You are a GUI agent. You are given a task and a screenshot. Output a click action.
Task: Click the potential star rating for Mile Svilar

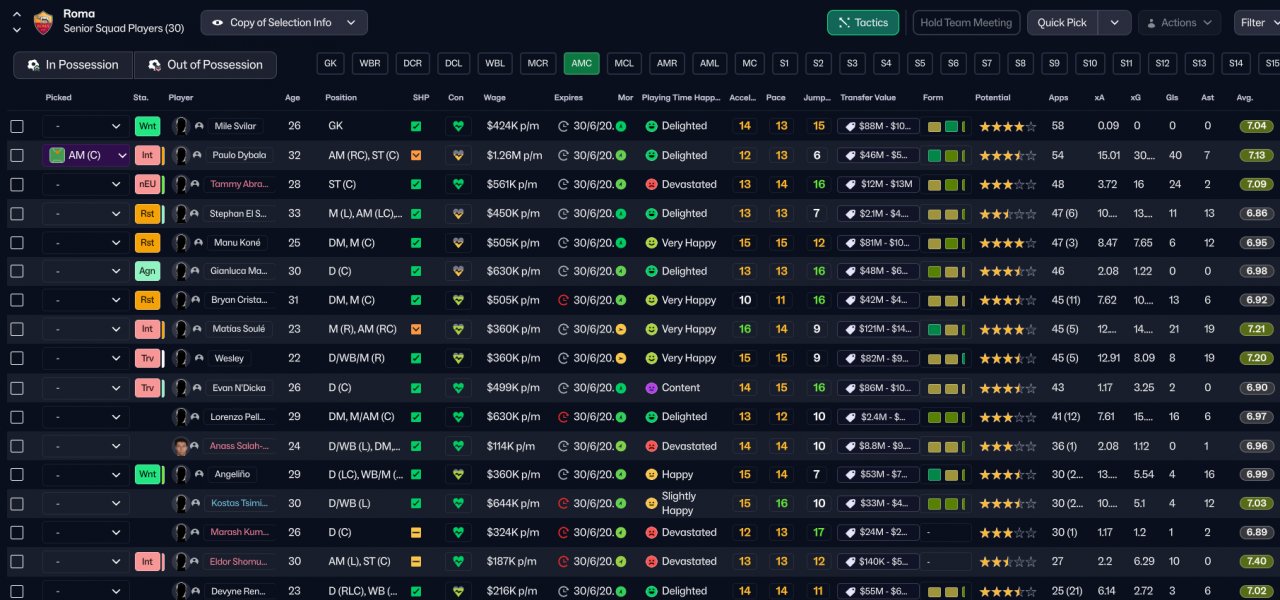pyautogui.click(x=1007, y=127)
